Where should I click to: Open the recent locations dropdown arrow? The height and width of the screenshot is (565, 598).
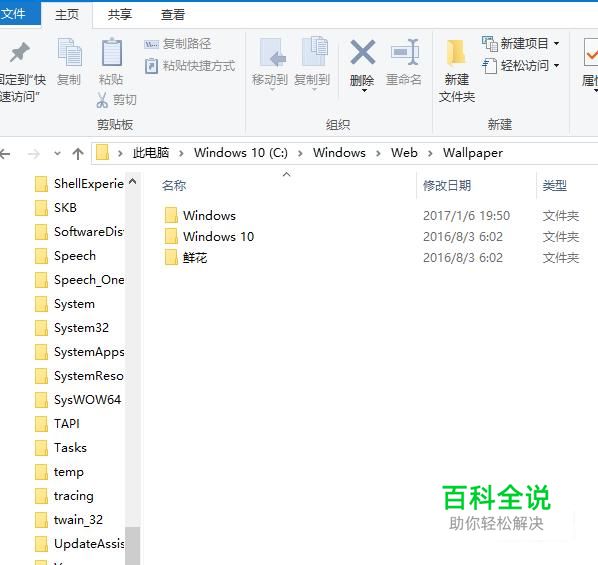tap(57, 154)
